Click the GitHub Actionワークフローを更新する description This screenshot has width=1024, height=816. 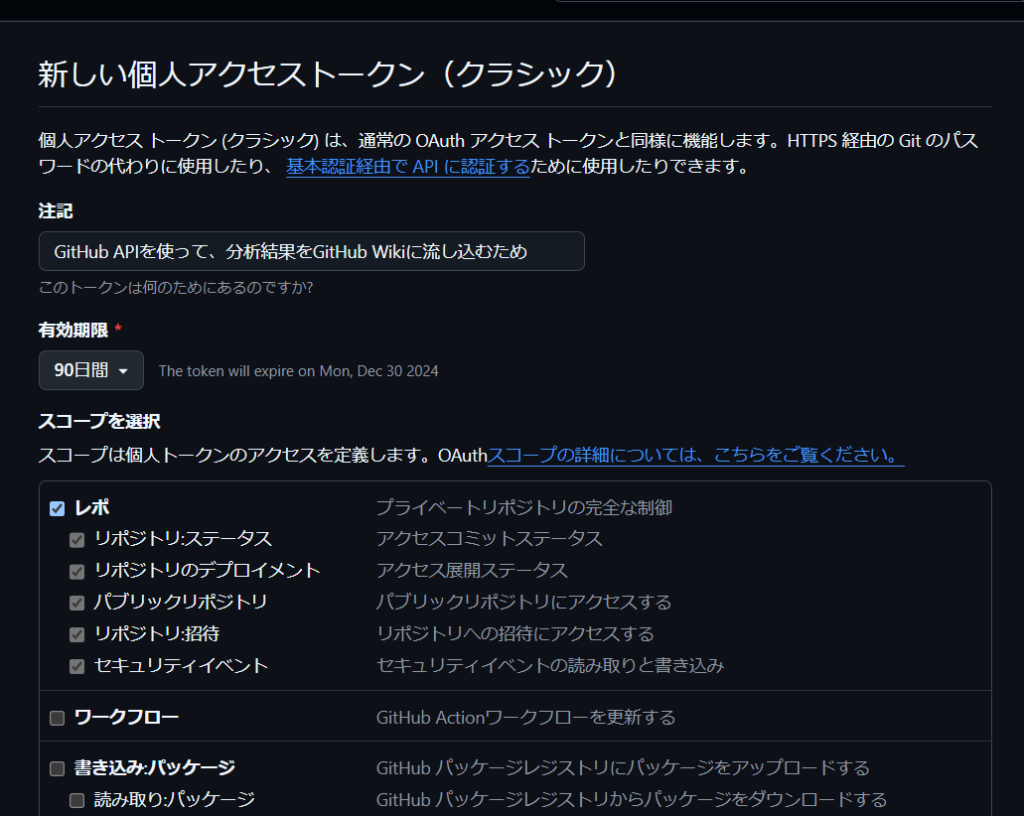point(526,717)
